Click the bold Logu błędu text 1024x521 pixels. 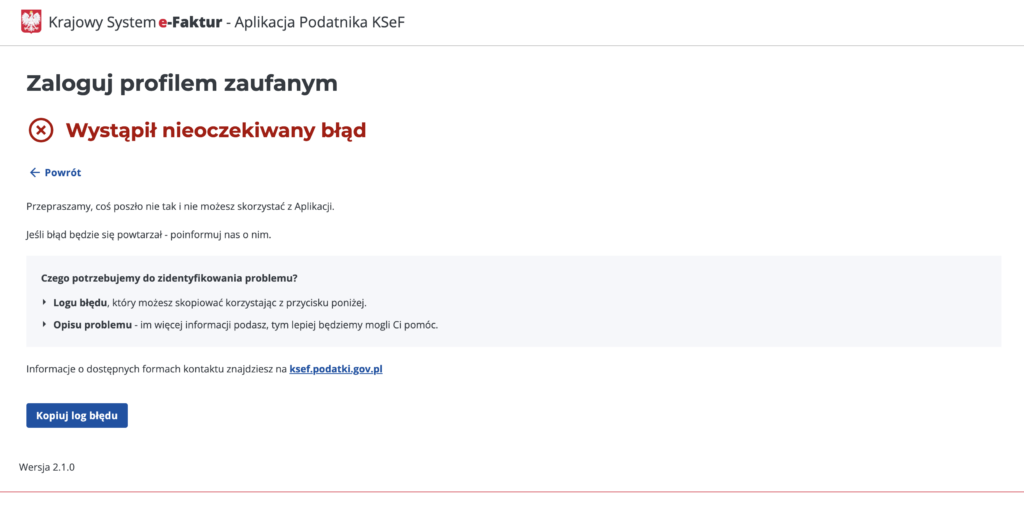coord(80,302)
